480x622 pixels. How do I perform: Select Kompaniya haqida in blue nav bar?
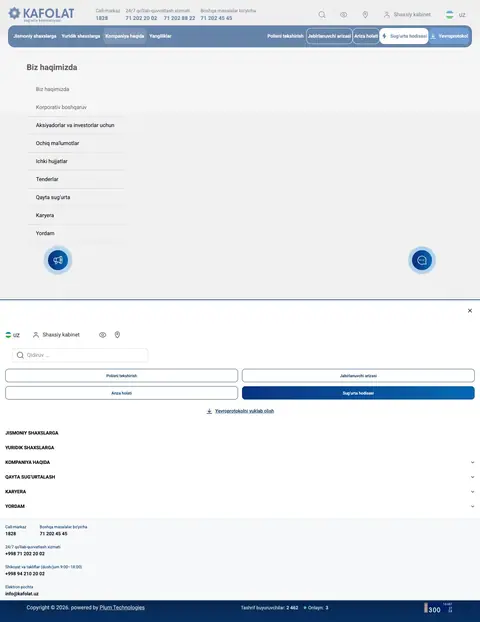click(x=125, y=36)
